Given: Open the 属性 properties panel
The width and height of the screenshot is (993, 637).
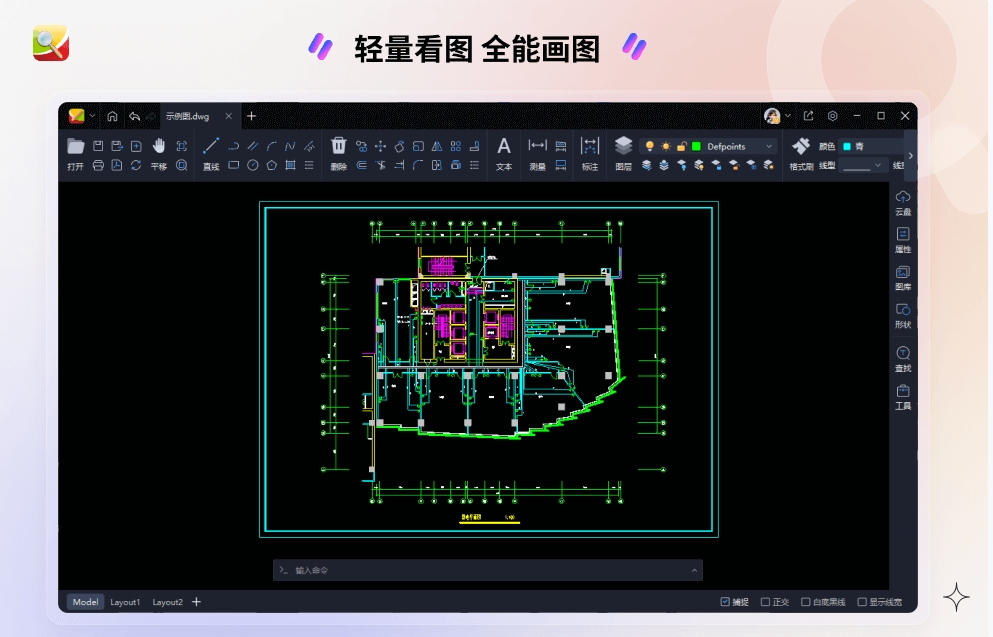Looking at the screenshot, I should click(x=903, y=241).
